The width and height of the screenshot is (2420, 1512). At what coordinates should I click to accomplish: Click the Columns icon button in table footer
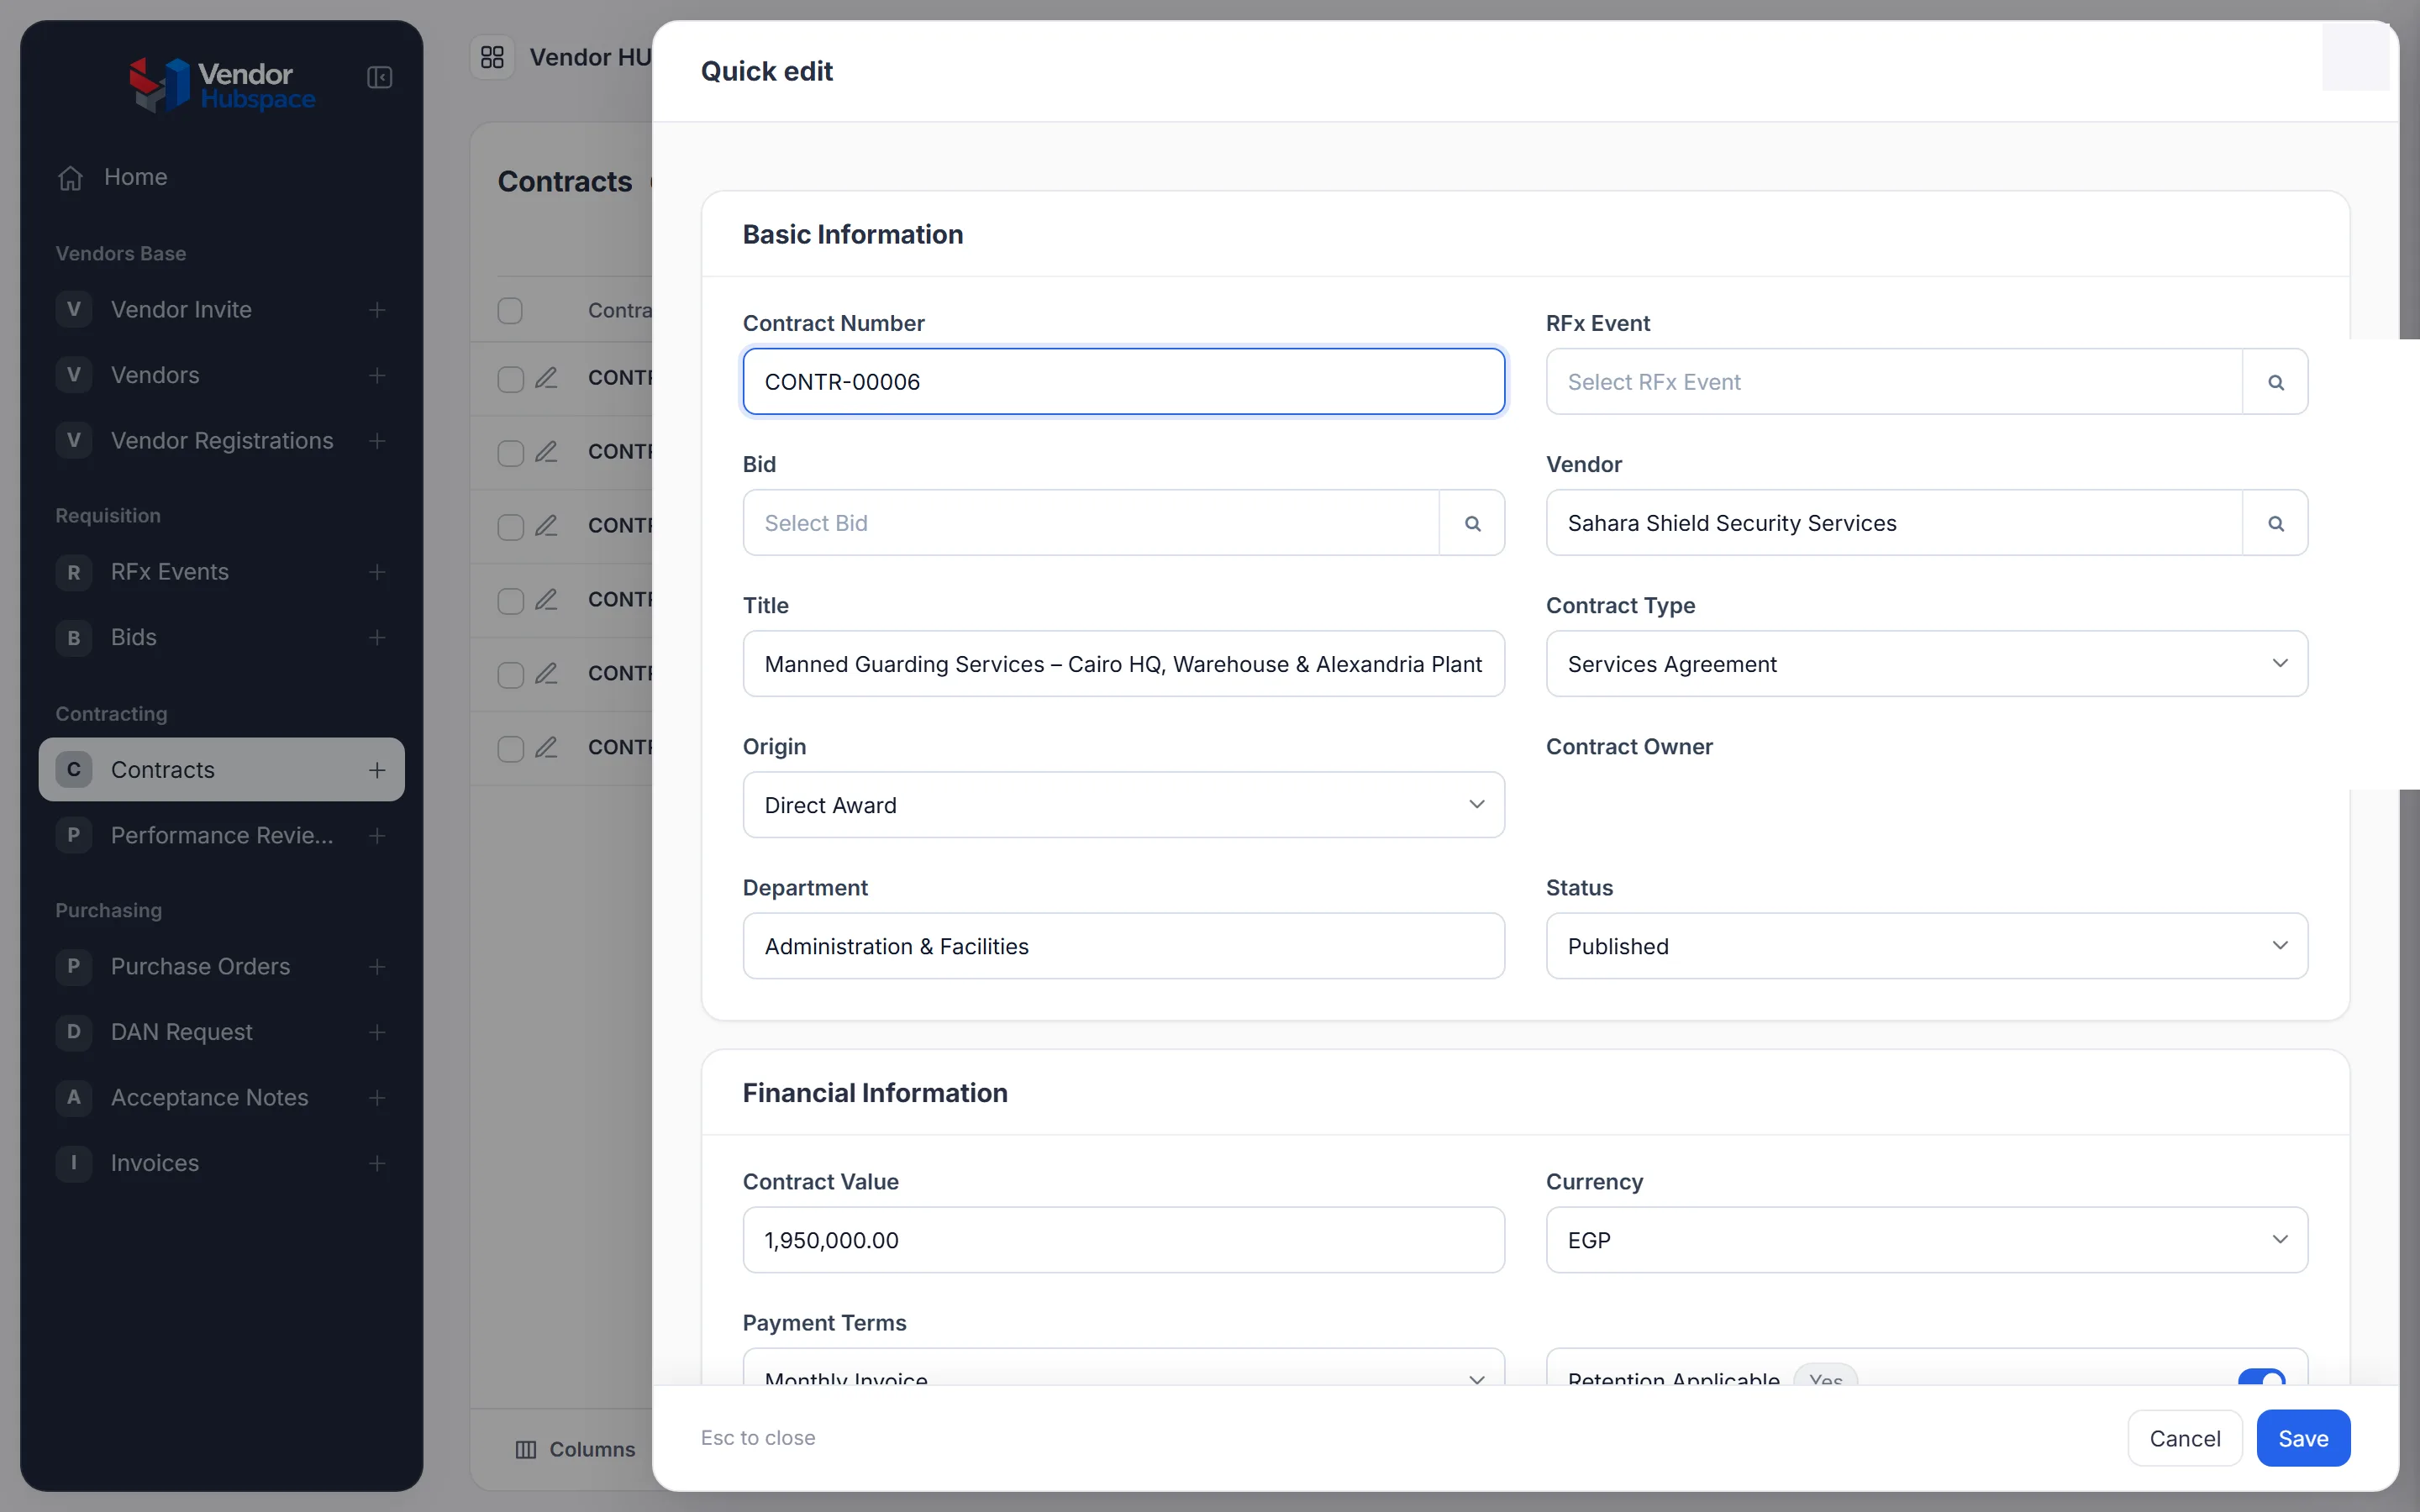pos(575,1449)
